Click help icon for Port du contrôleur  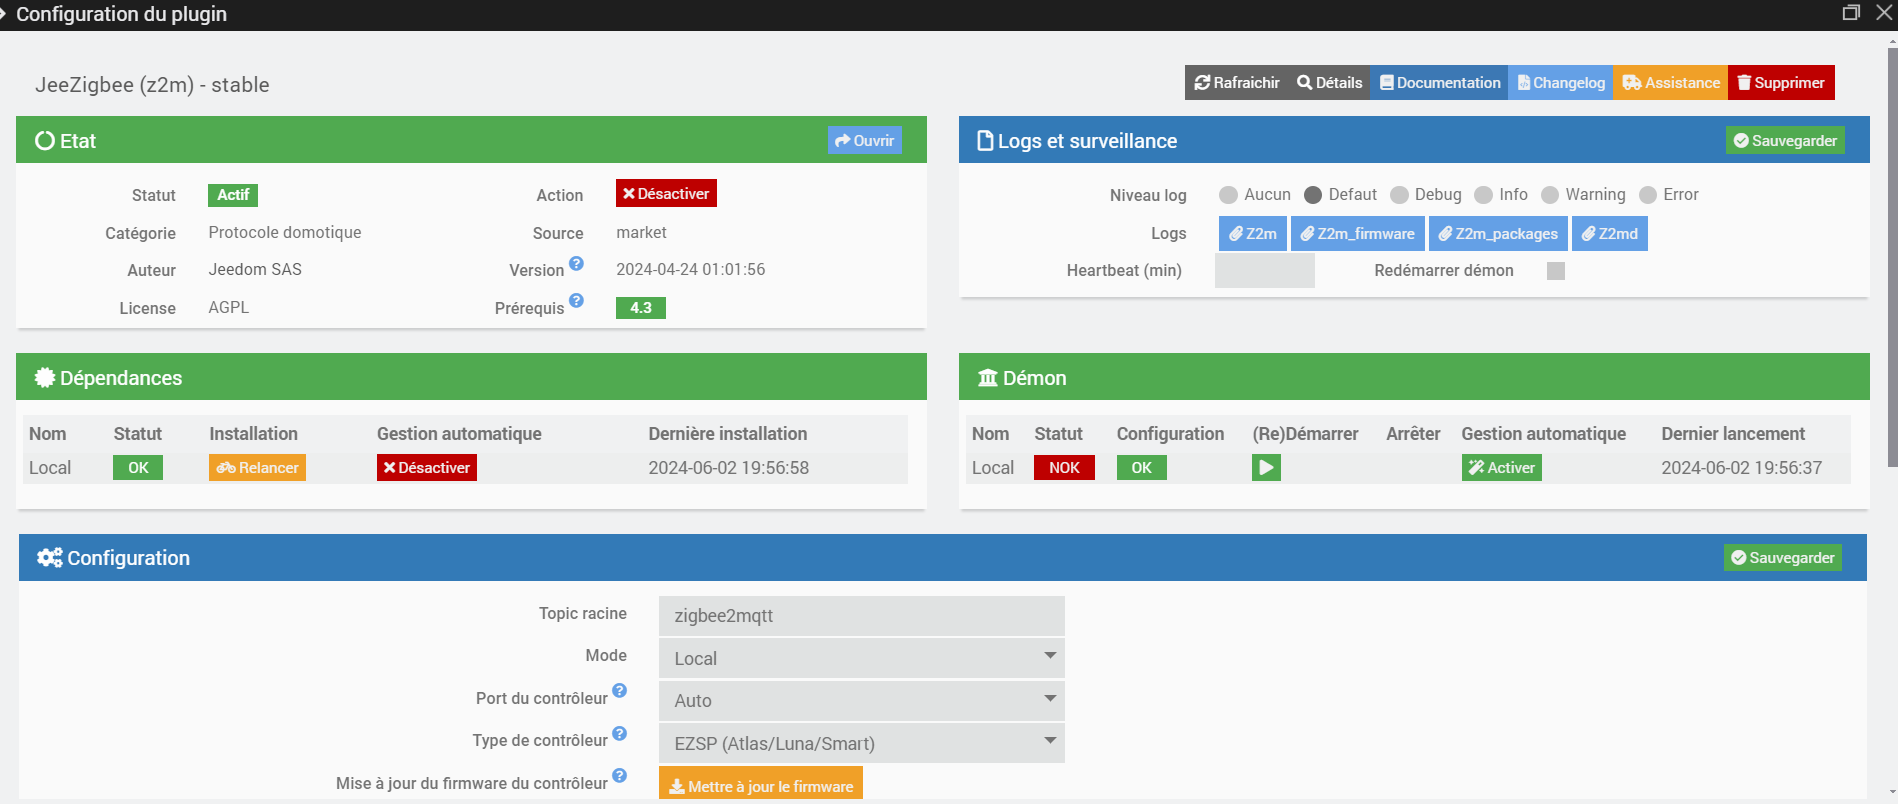(x=619, y=691)
